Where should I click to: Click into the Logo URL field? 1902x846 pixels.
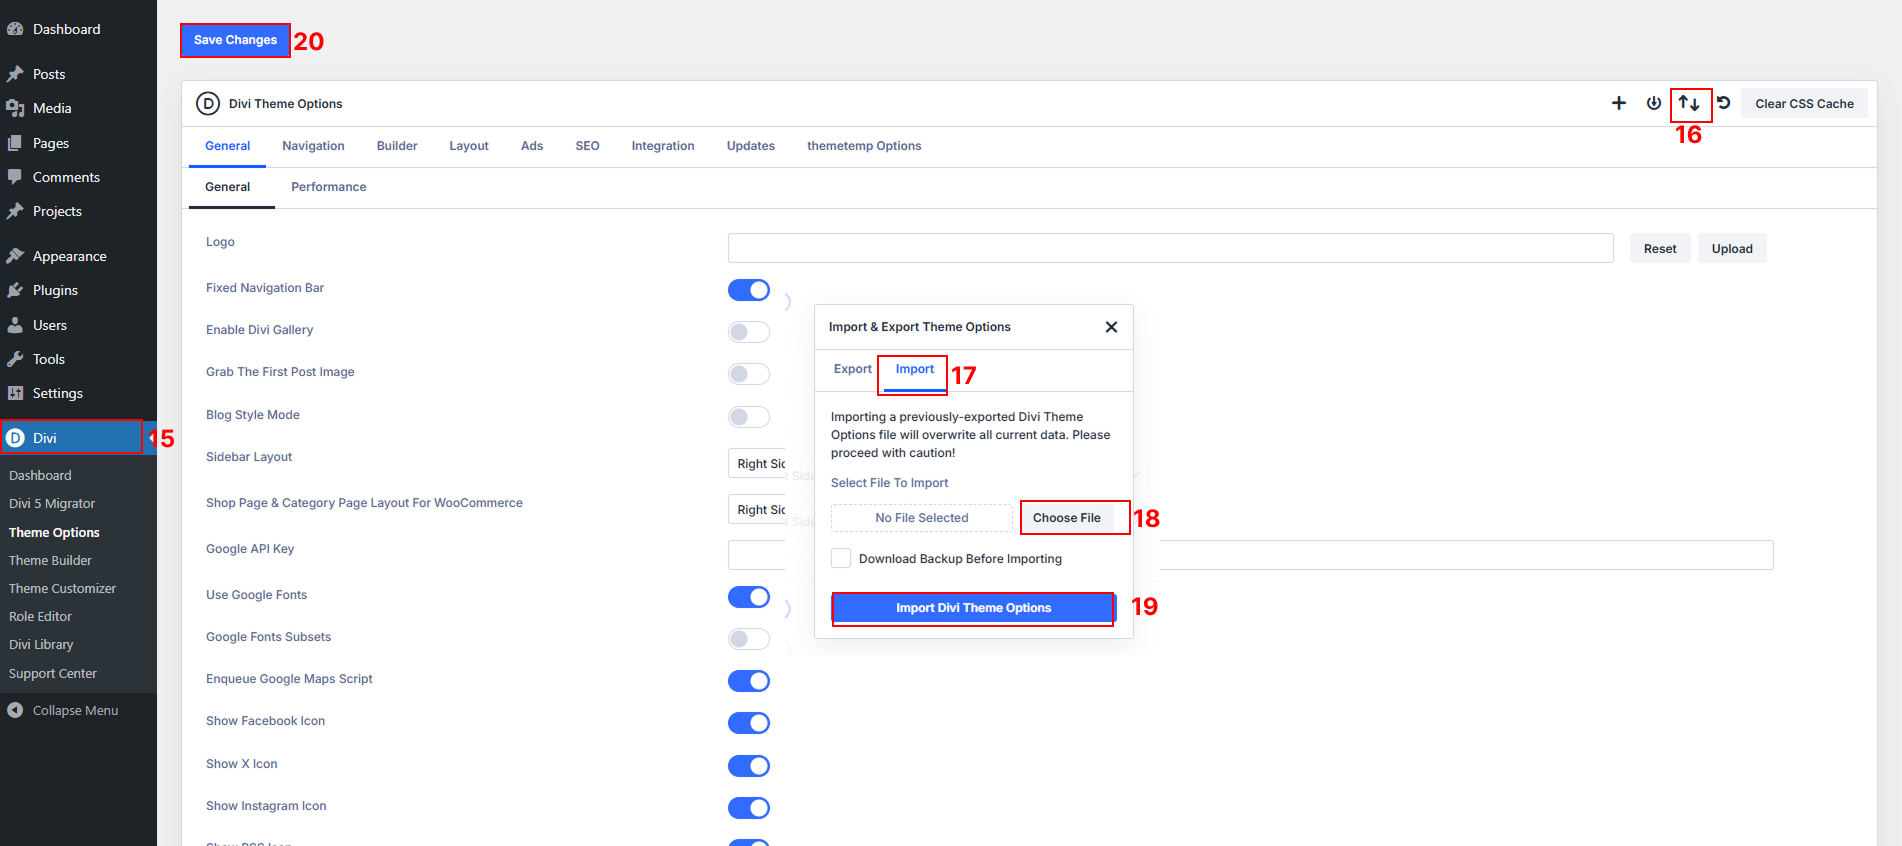point(1170,248)
